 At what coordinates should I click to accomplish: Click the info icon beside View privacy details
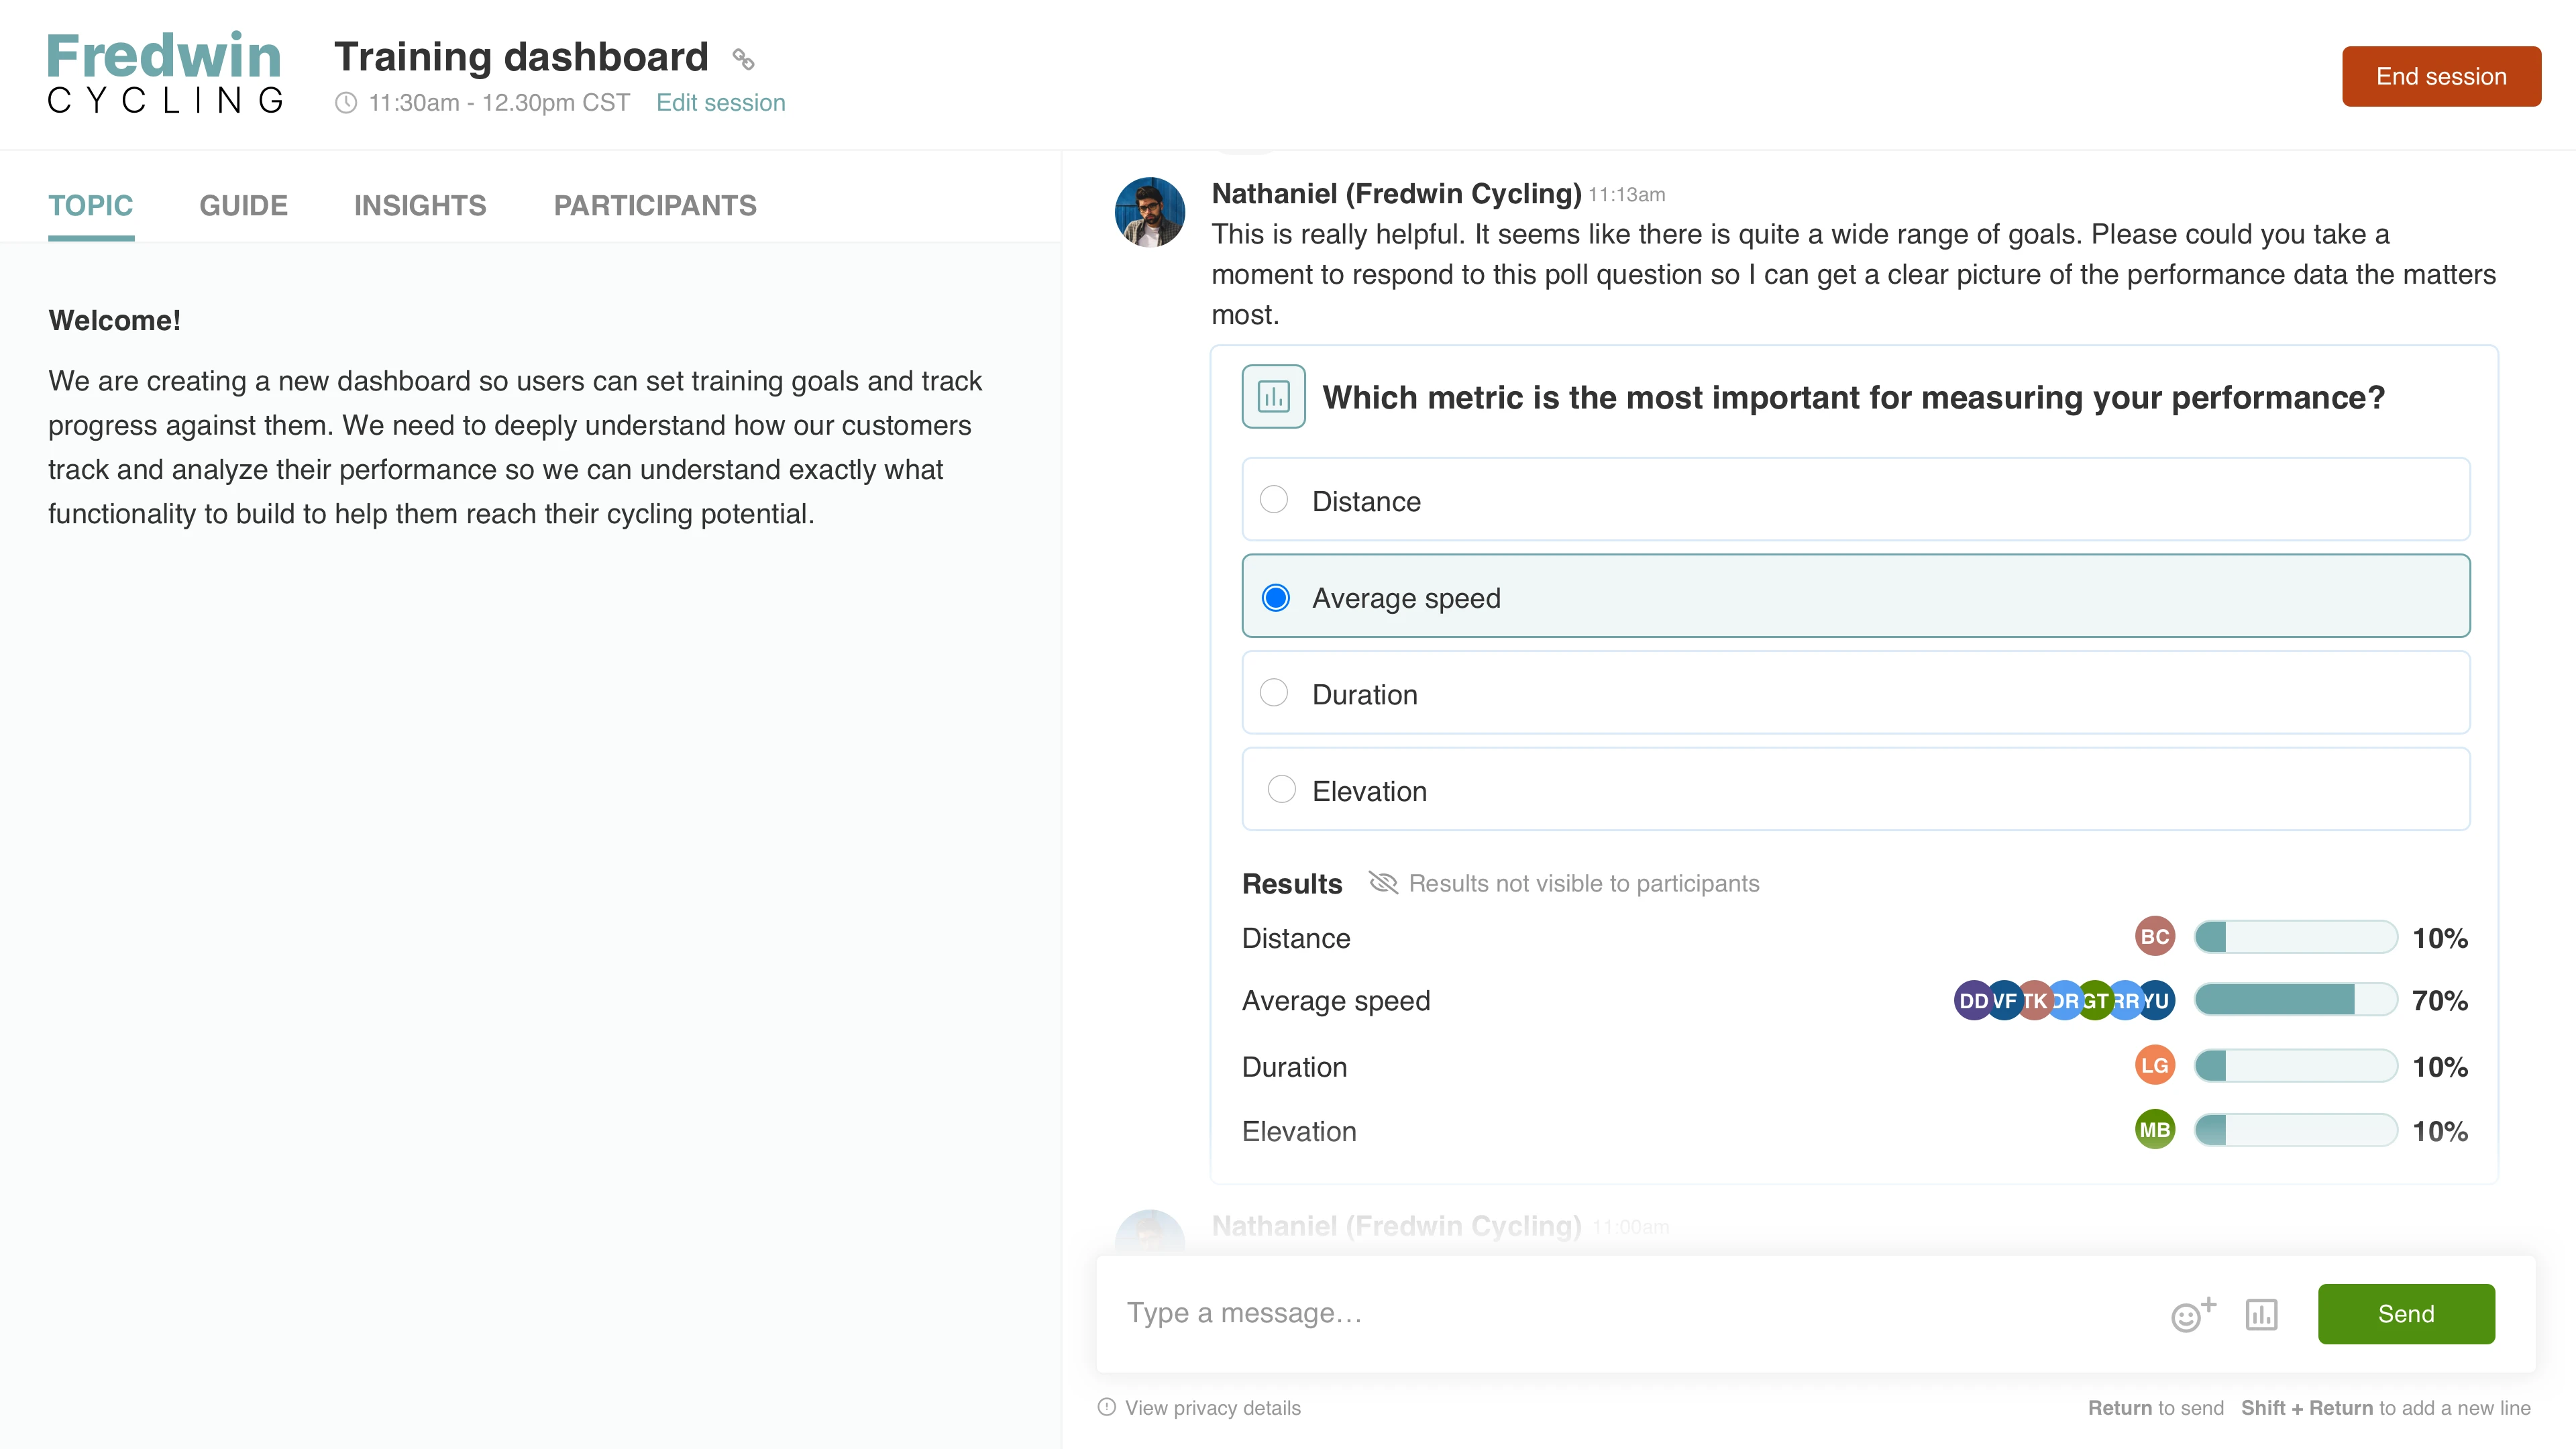(1106, 1406)
